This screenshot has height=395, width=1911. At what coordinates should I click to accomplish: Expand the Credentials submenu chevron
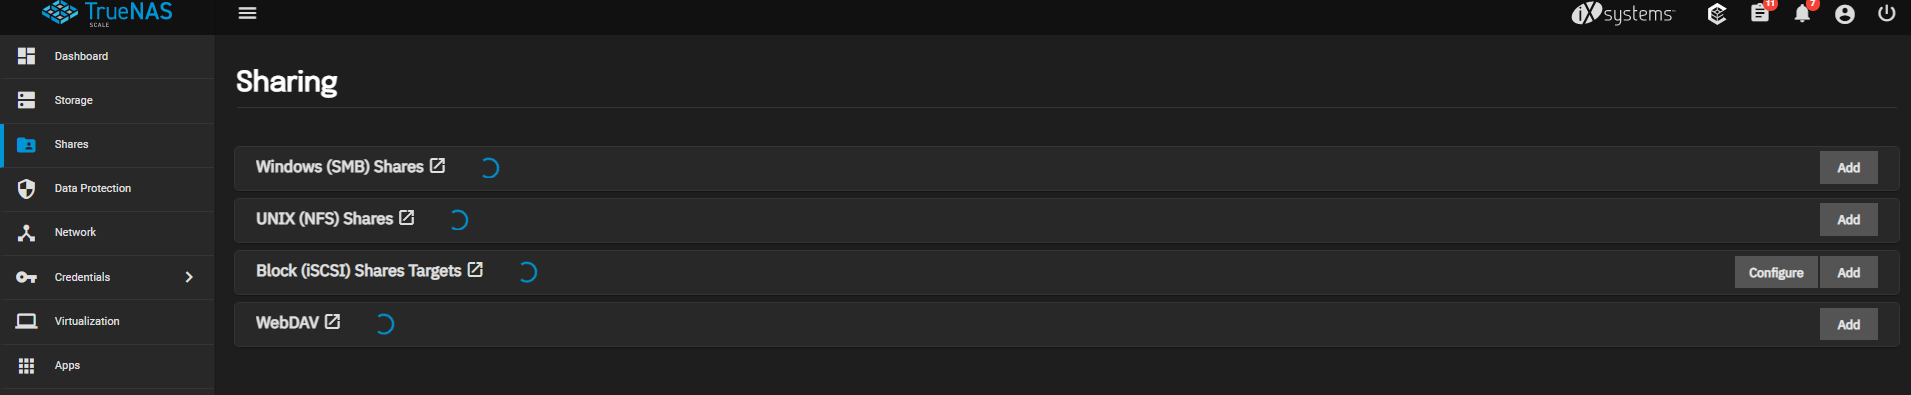click(x=189, y=277)
